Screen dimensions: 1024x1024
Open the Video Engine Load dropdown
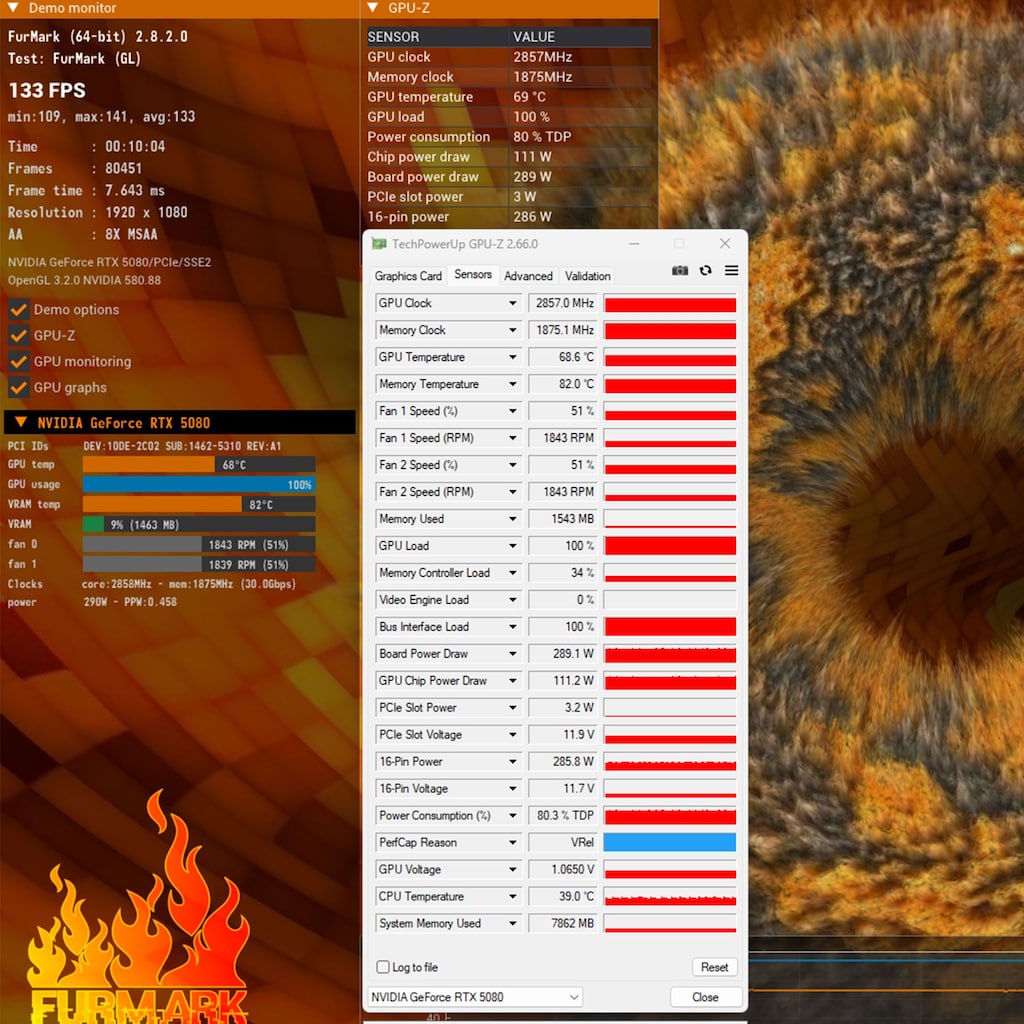pos(513,600)
